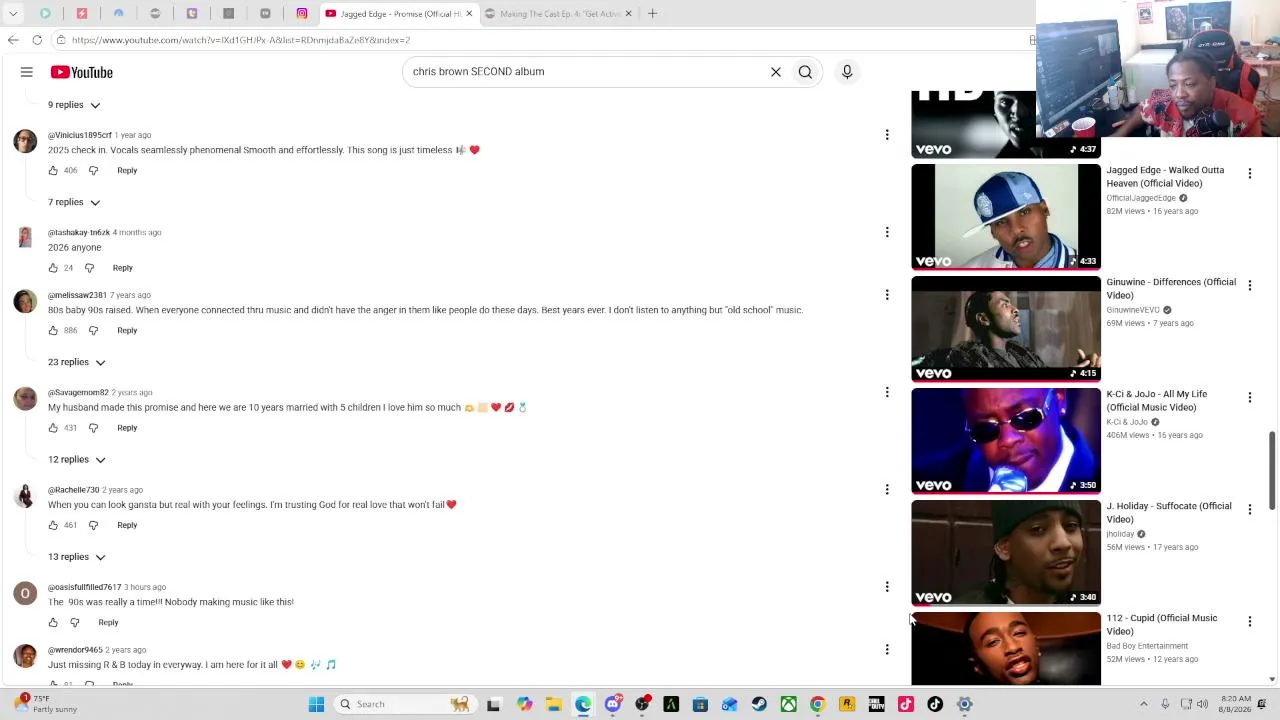Open options for J. Holiday - Suffocate video
The image size is (1280, 720).
click(1249, 510)
